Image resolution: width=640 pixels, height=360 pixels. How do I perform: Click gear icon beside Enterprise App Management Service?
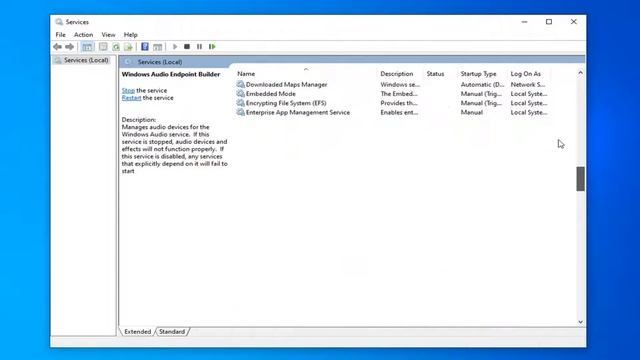[241, 112]
